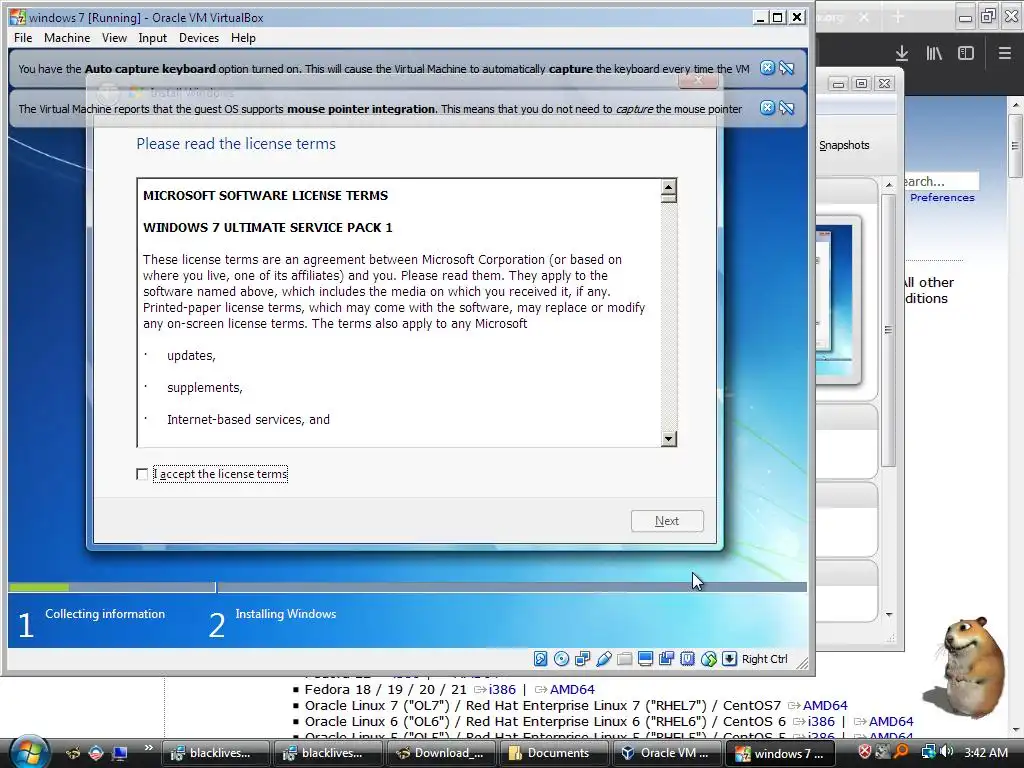Open the File menu in VirtualBox

23,38
